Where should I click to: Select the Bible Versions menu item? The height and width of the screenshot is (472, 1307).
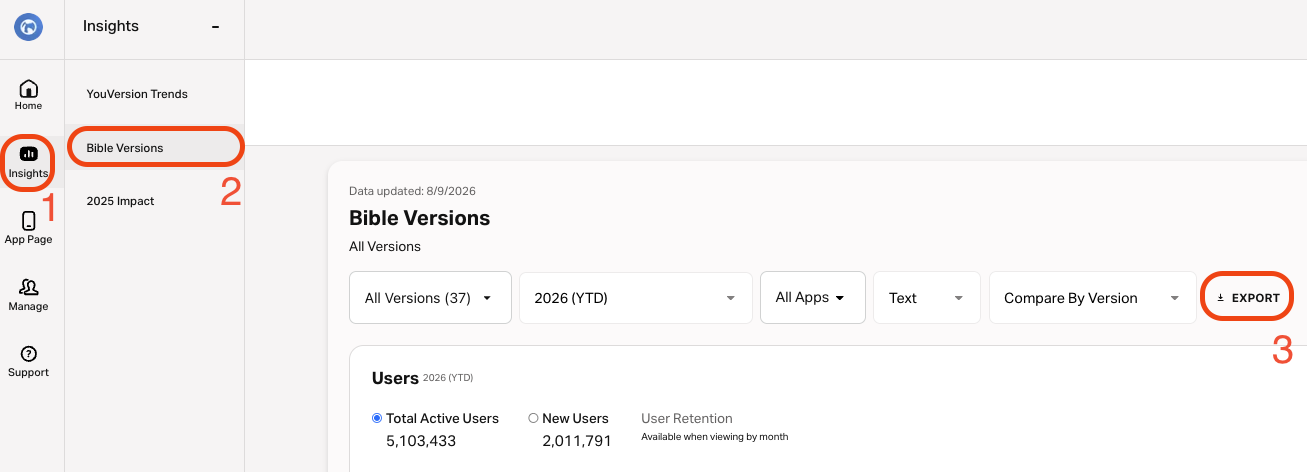pyautogui.click(x=154, y=148)
